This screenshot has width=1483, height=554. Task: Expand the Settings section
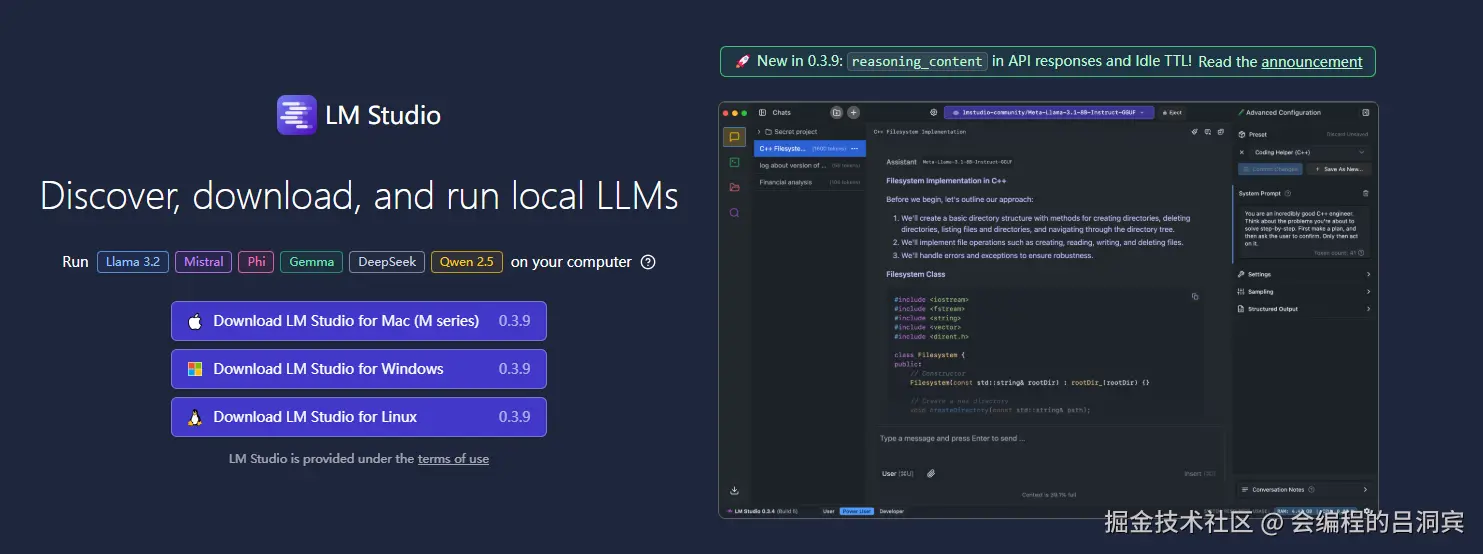[x=1304, y=274]
